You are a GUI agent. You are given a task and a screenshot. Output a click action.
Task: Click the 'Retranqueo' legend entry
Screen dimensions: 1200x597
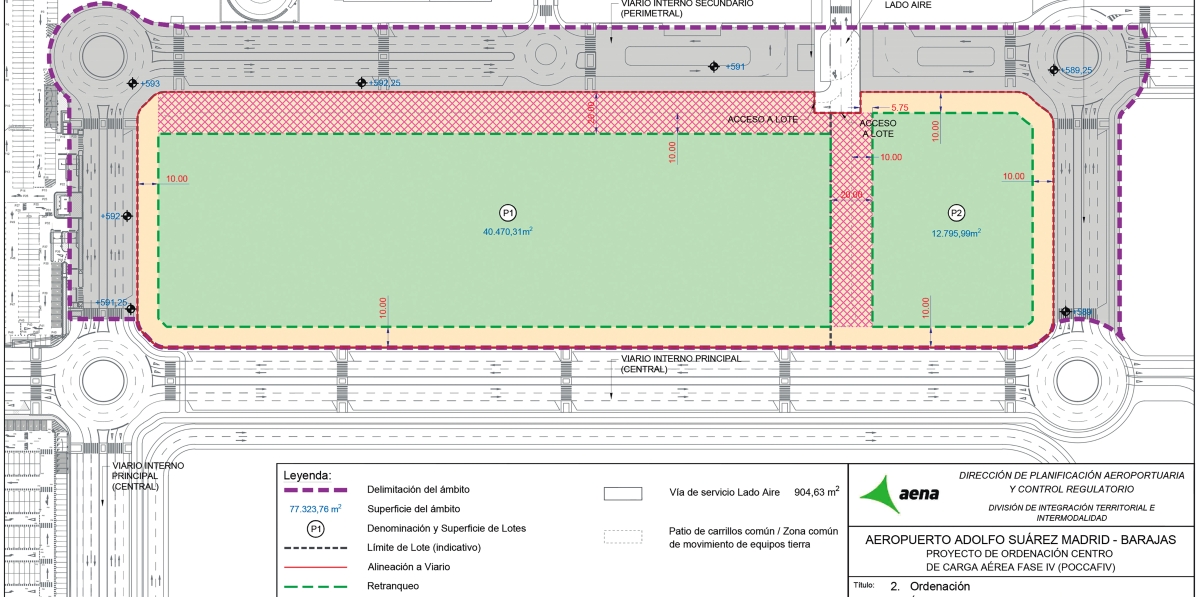pos(394,586)
